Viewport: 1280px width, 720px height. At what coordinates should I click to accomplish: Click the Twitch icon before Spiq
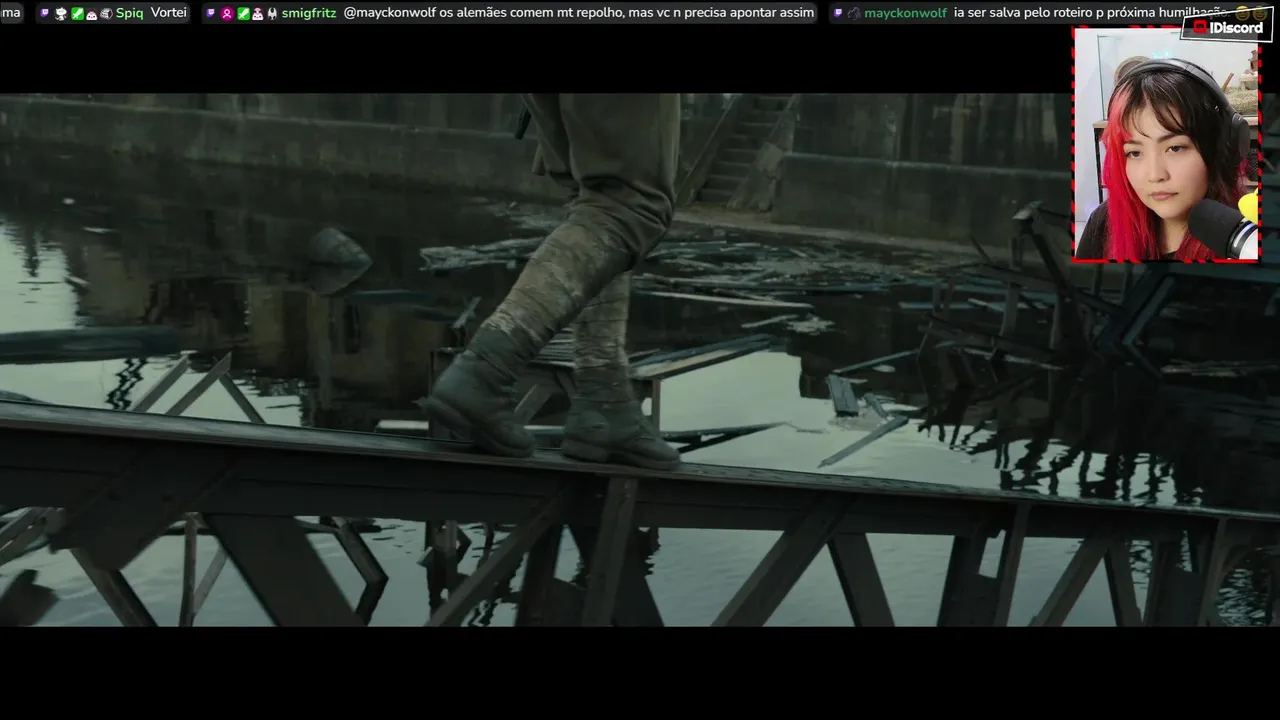pos(45,13)
